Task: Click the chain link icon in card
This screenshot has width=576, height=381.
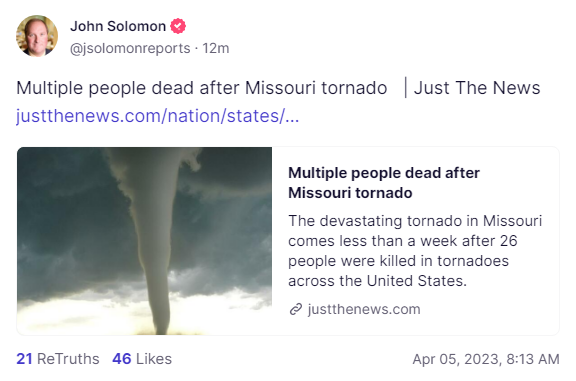Action: [x=296, y=309]
